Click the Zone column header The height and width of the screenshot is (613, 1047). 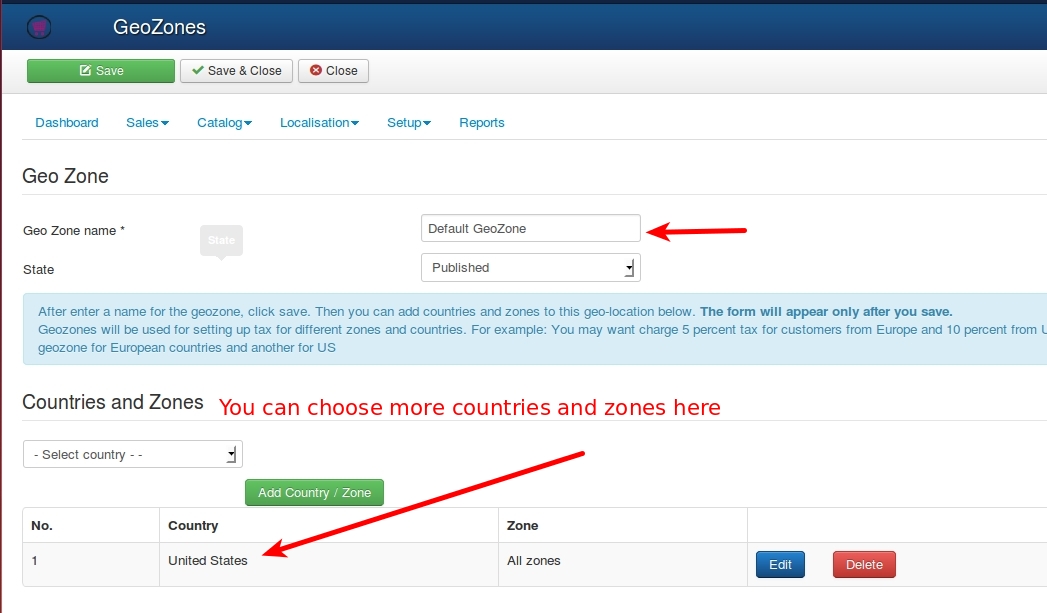tap(522, 526)
